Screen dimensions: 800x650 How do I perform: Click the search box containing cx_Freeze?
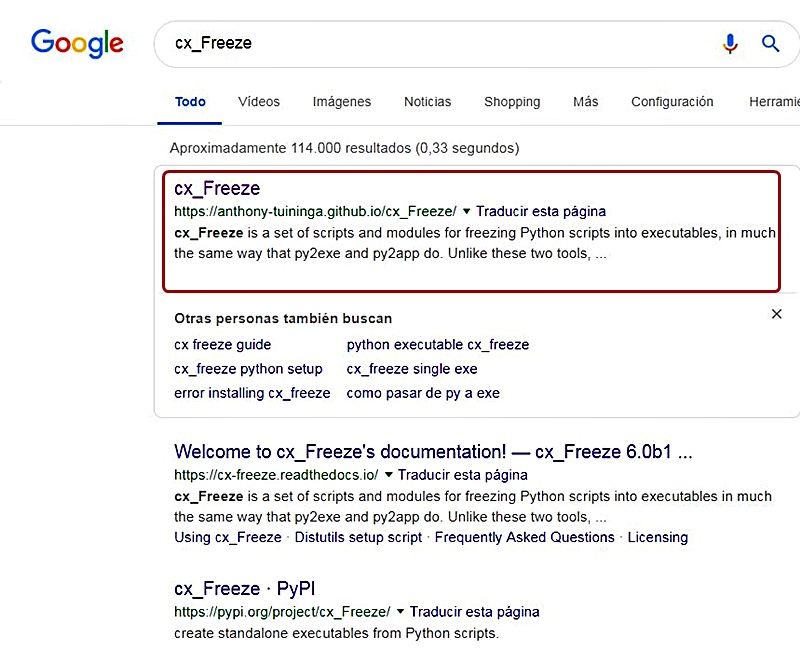click(430, 43)
